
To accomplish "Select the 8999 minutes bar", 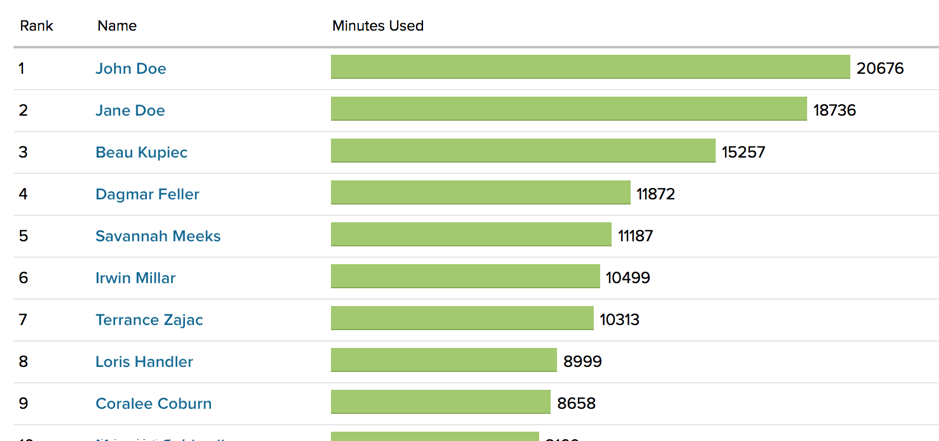I will pyautogui.click(x=443, y=361).
